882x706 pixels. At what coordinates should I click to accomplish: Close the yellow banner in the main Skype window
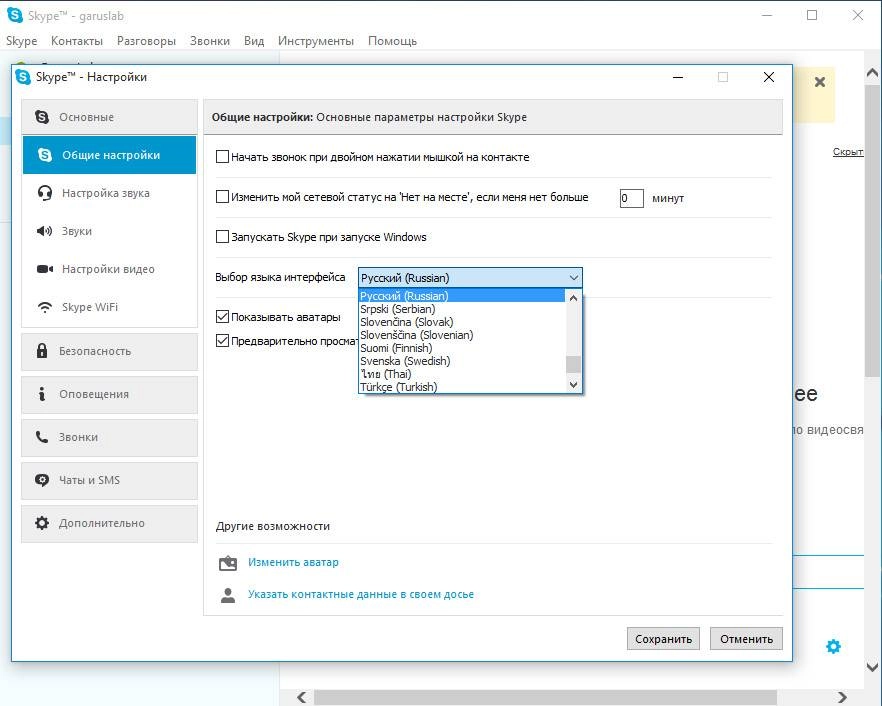pos(820,82)
